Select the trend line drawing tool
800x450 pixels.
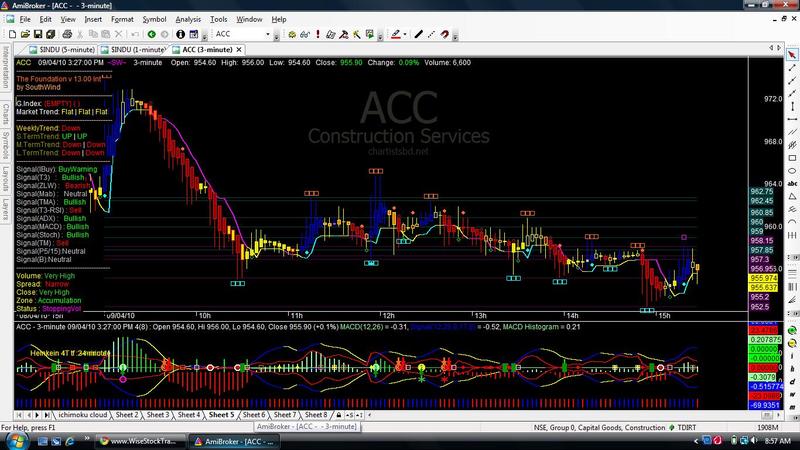tap(792, 68)
